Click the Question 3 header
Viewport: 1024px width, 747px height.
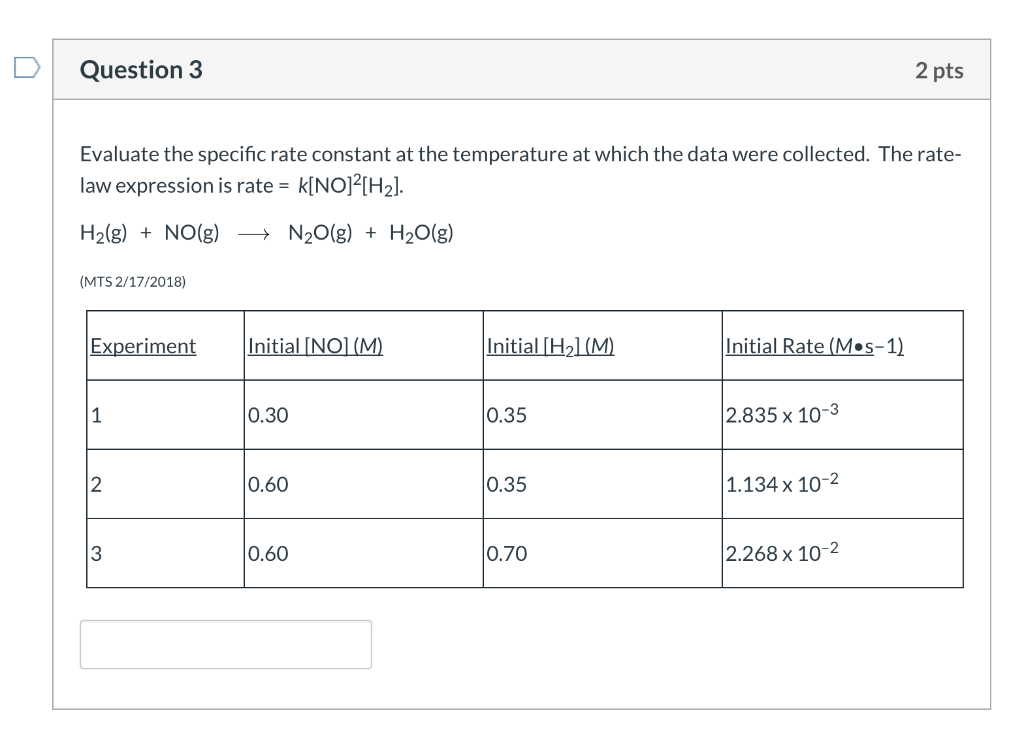pyautogui.click(x=140, y=70)
